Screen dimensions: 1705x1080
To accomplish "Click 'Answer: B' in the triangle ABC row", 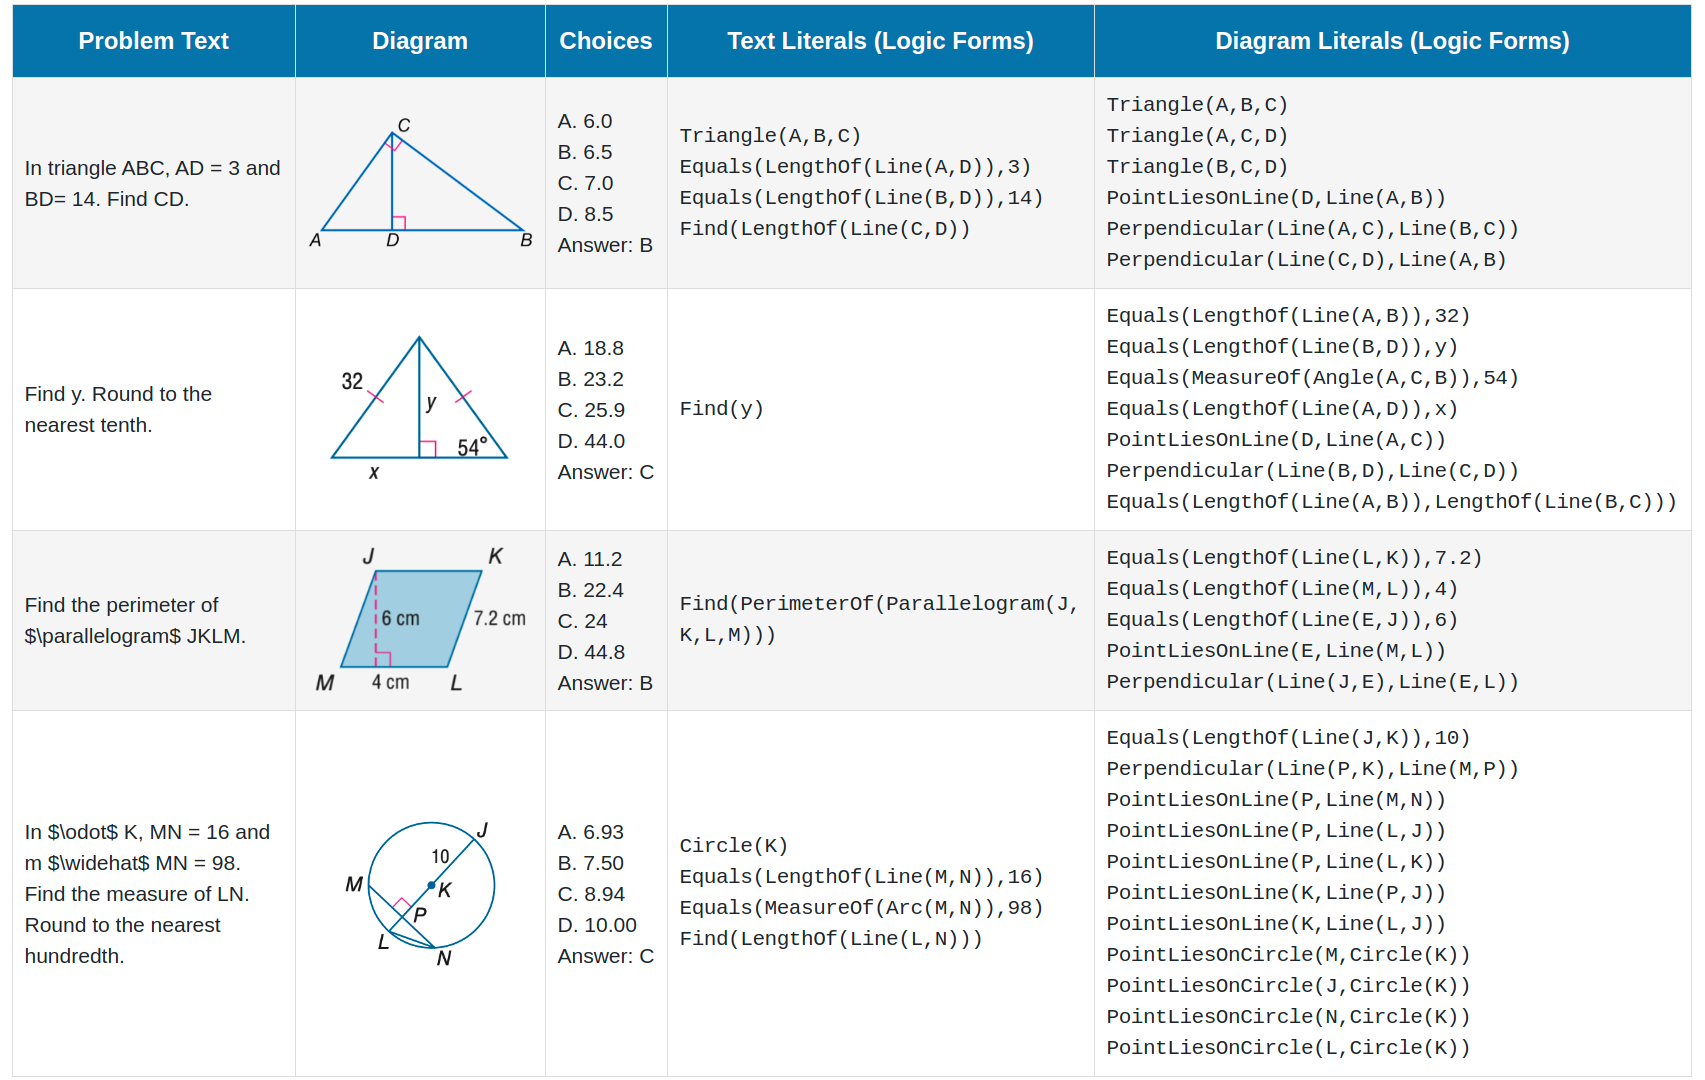I will (605, 245).
